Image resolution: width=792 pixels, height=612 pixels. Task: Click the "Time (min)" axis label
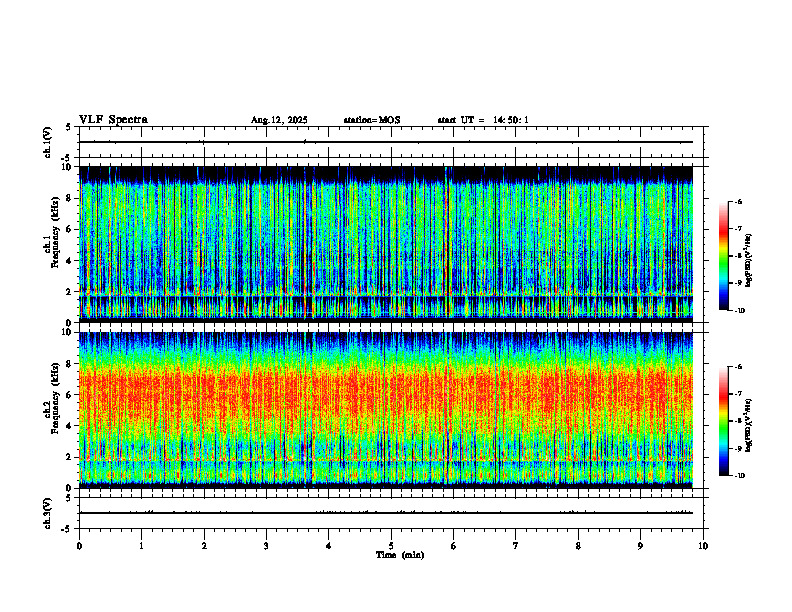[x=400, y=555]
